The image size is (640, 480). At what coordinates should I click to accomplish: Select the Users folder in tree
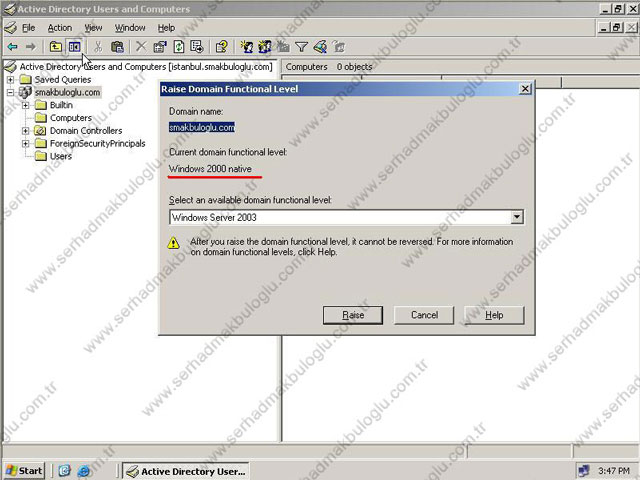(x=61, y=156)
